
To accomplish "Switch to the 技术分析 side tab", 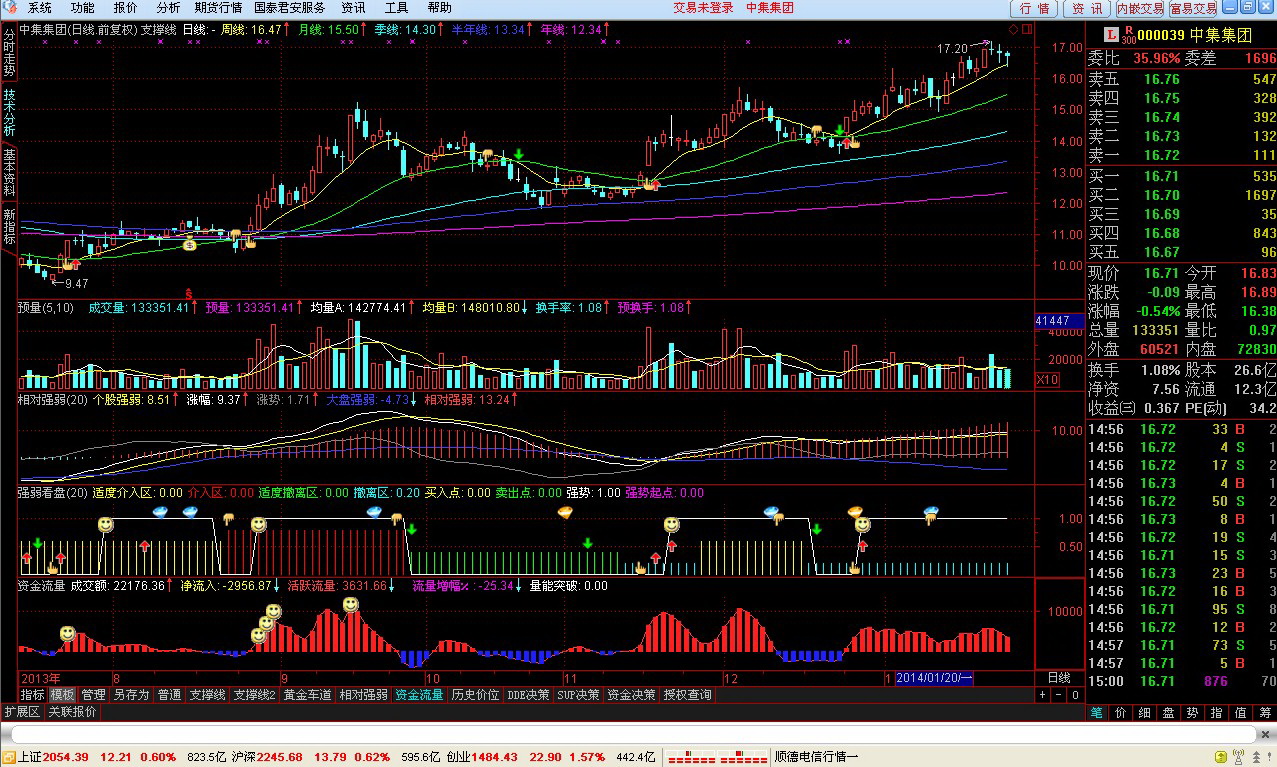I will coord(9,113).
